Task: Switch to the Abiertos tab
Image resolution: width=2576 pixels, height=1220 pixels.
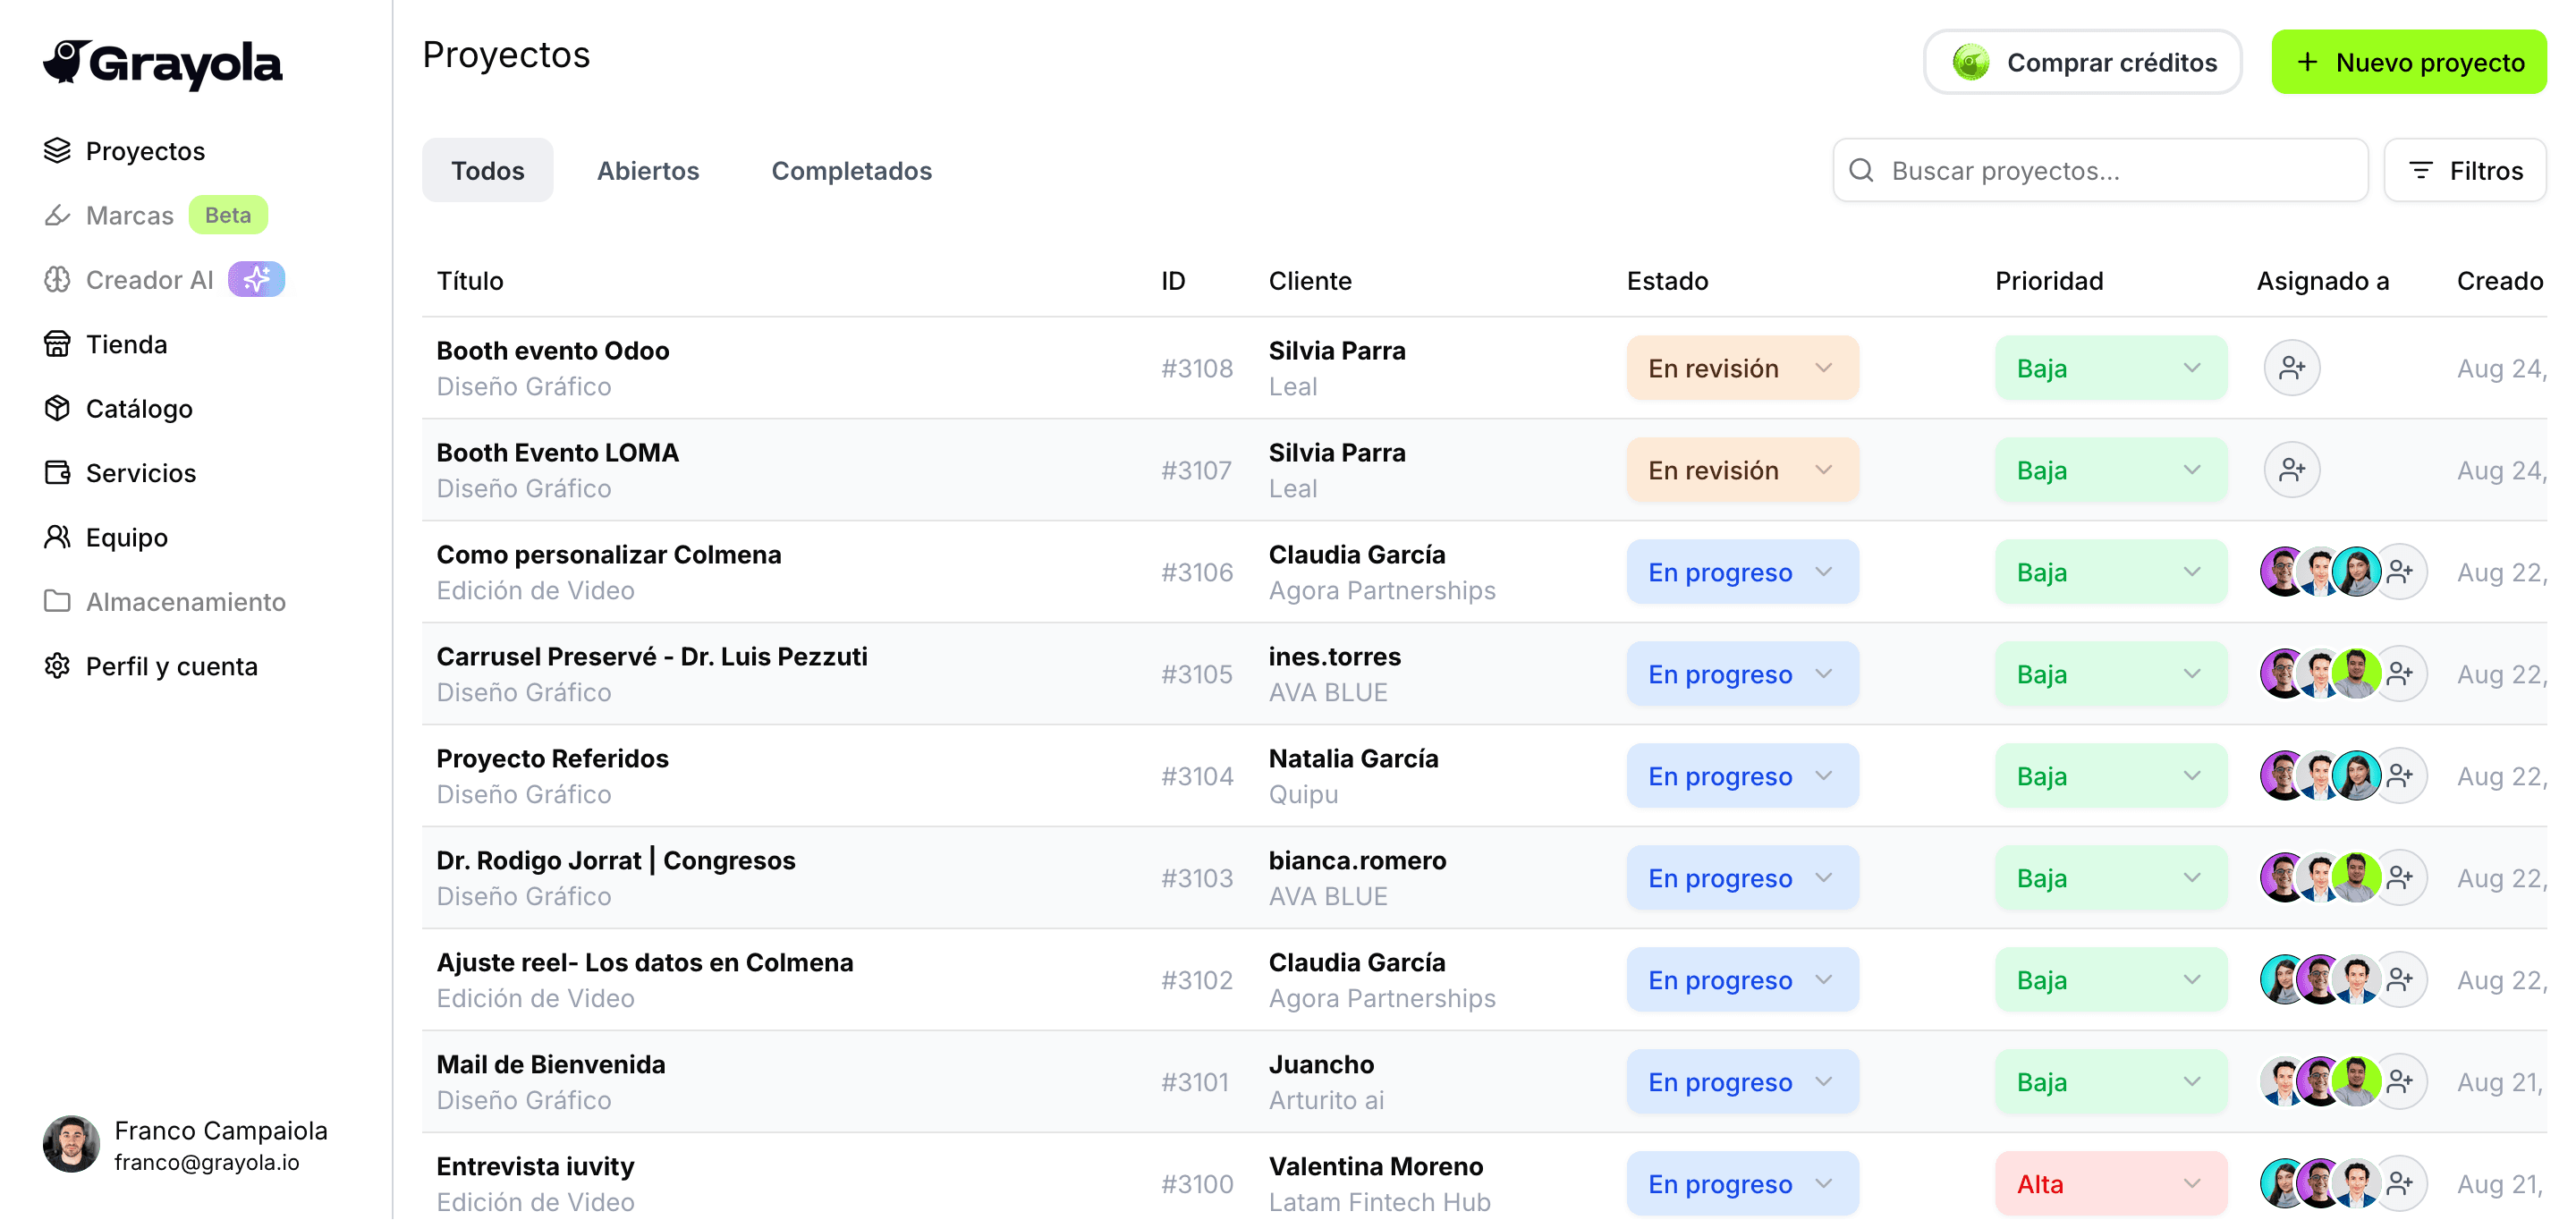Action: point(648,170)
